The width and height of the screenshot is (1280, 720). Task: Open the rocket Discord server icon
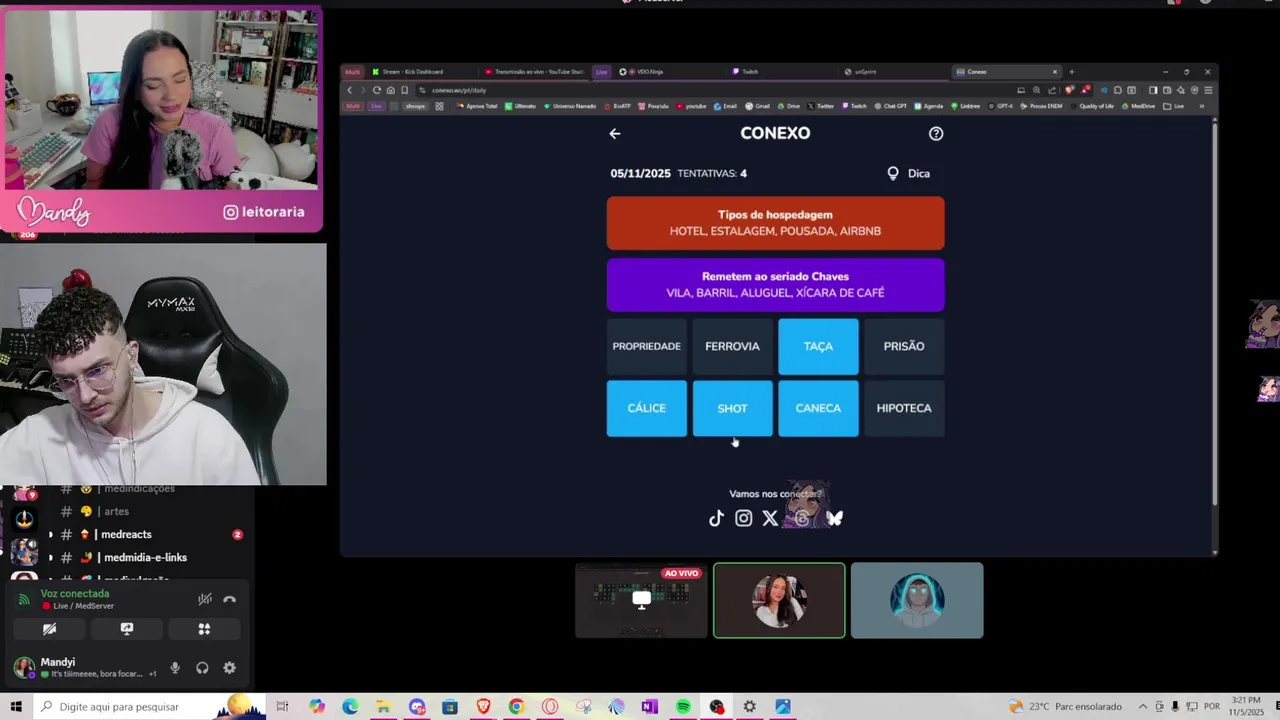tap(24, 518)
